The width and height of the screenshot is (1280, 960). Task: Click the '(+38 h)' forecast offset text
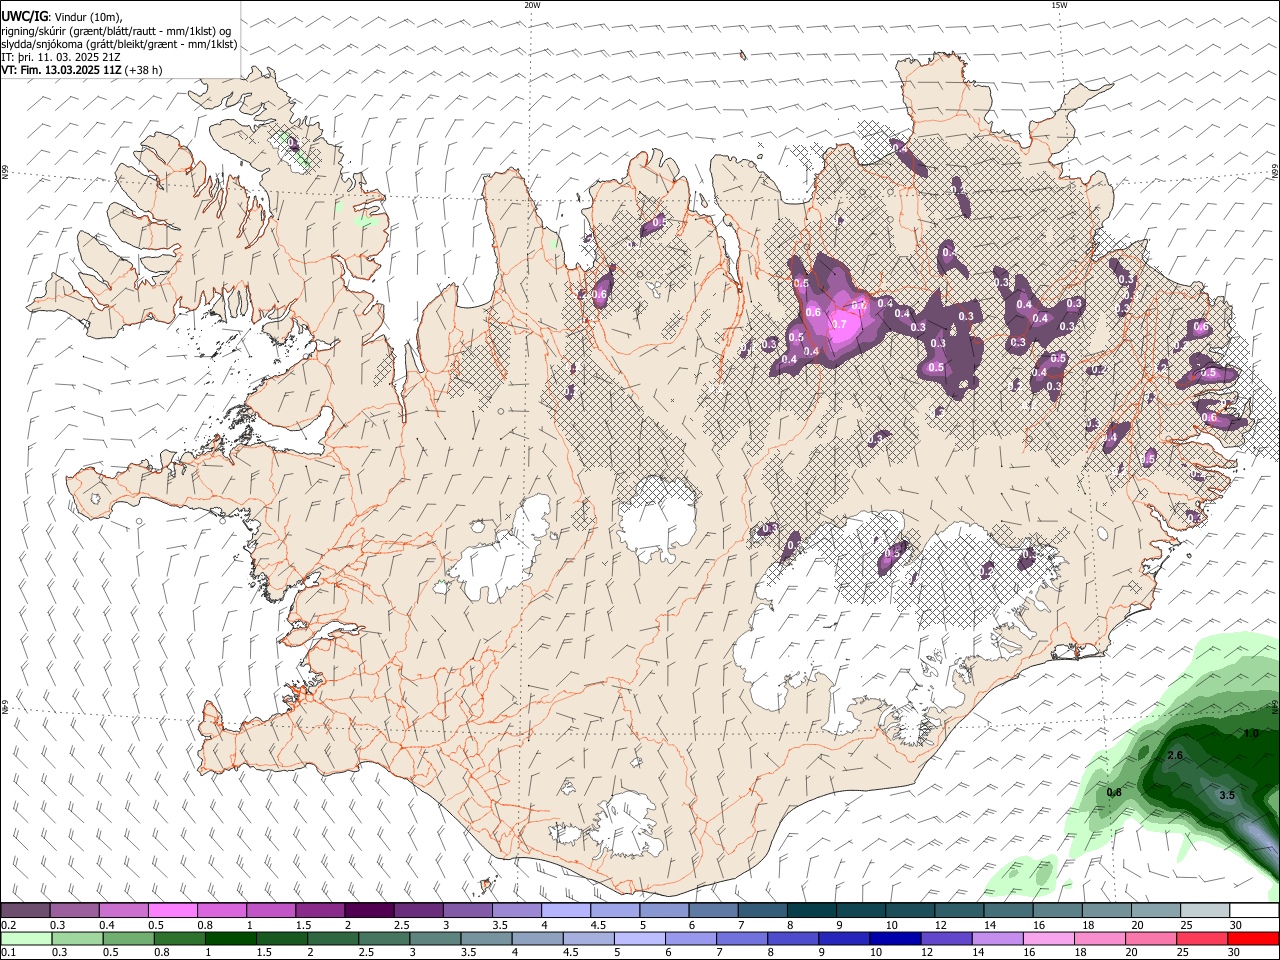(x=144, y=70)
